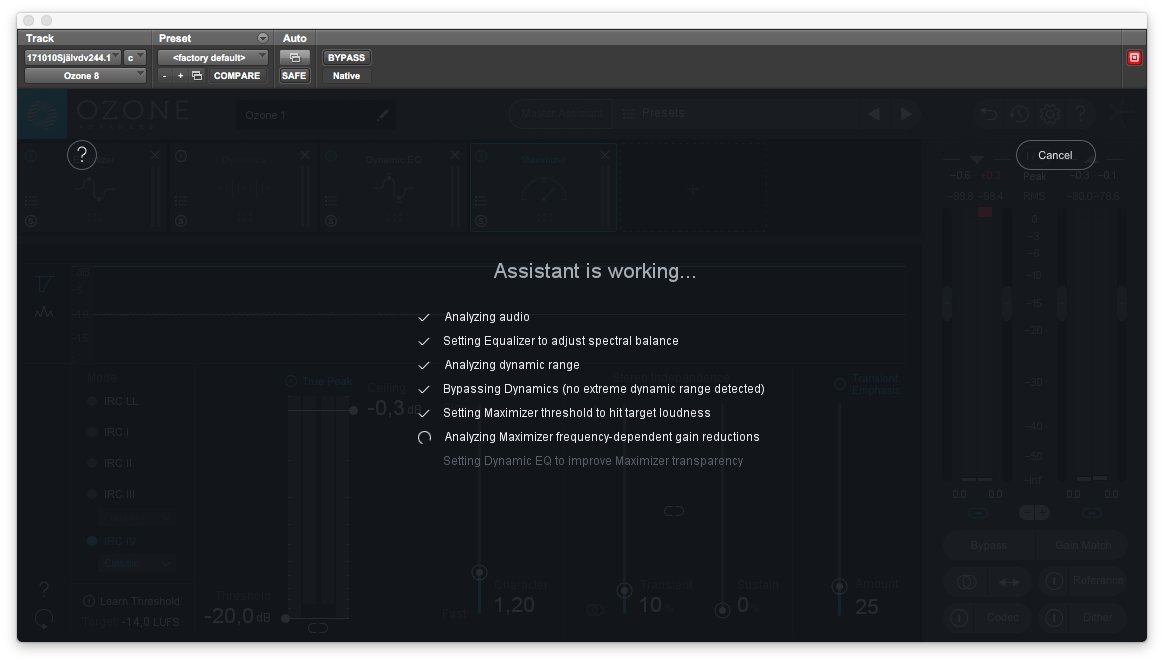
Task: Click the Sustain slider handle
Action: click(x=722, y=610)
